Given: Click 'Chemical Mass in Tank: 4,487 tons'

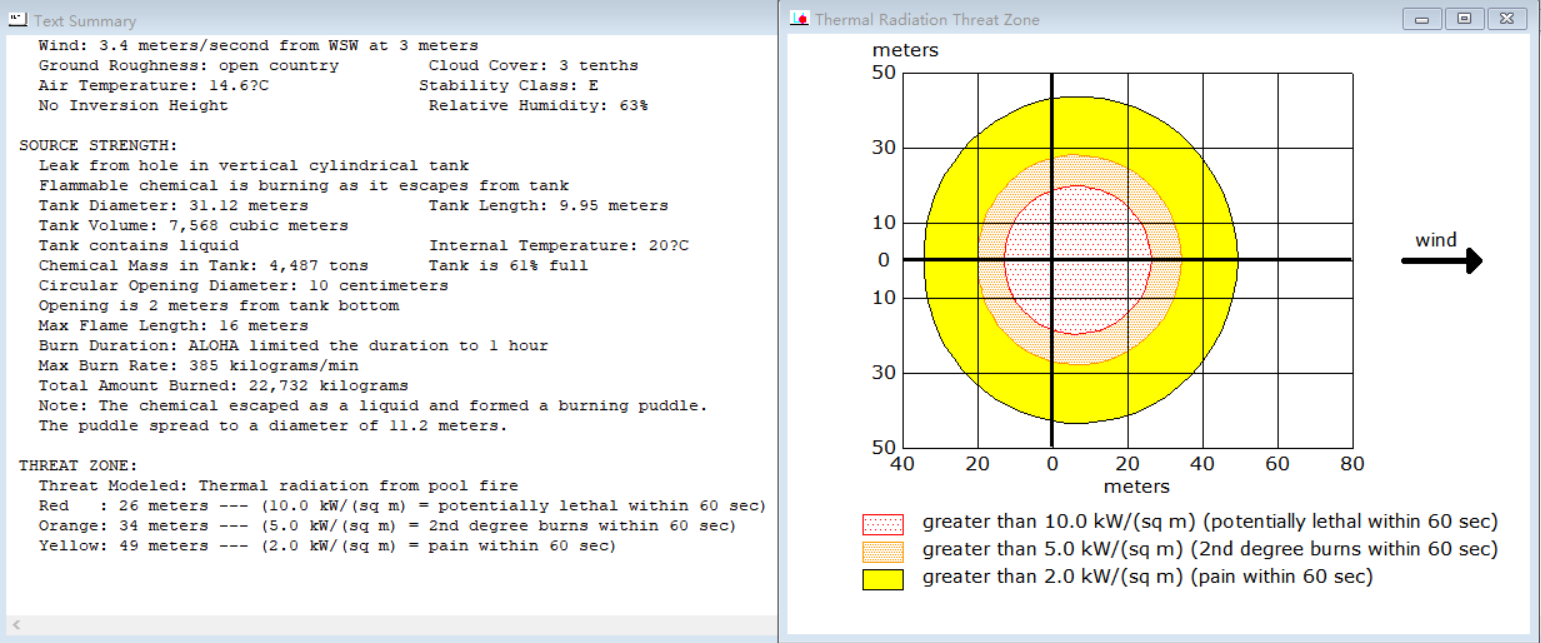Looking at the screenshot, I should pyautogui.click(x=203, y=266).
